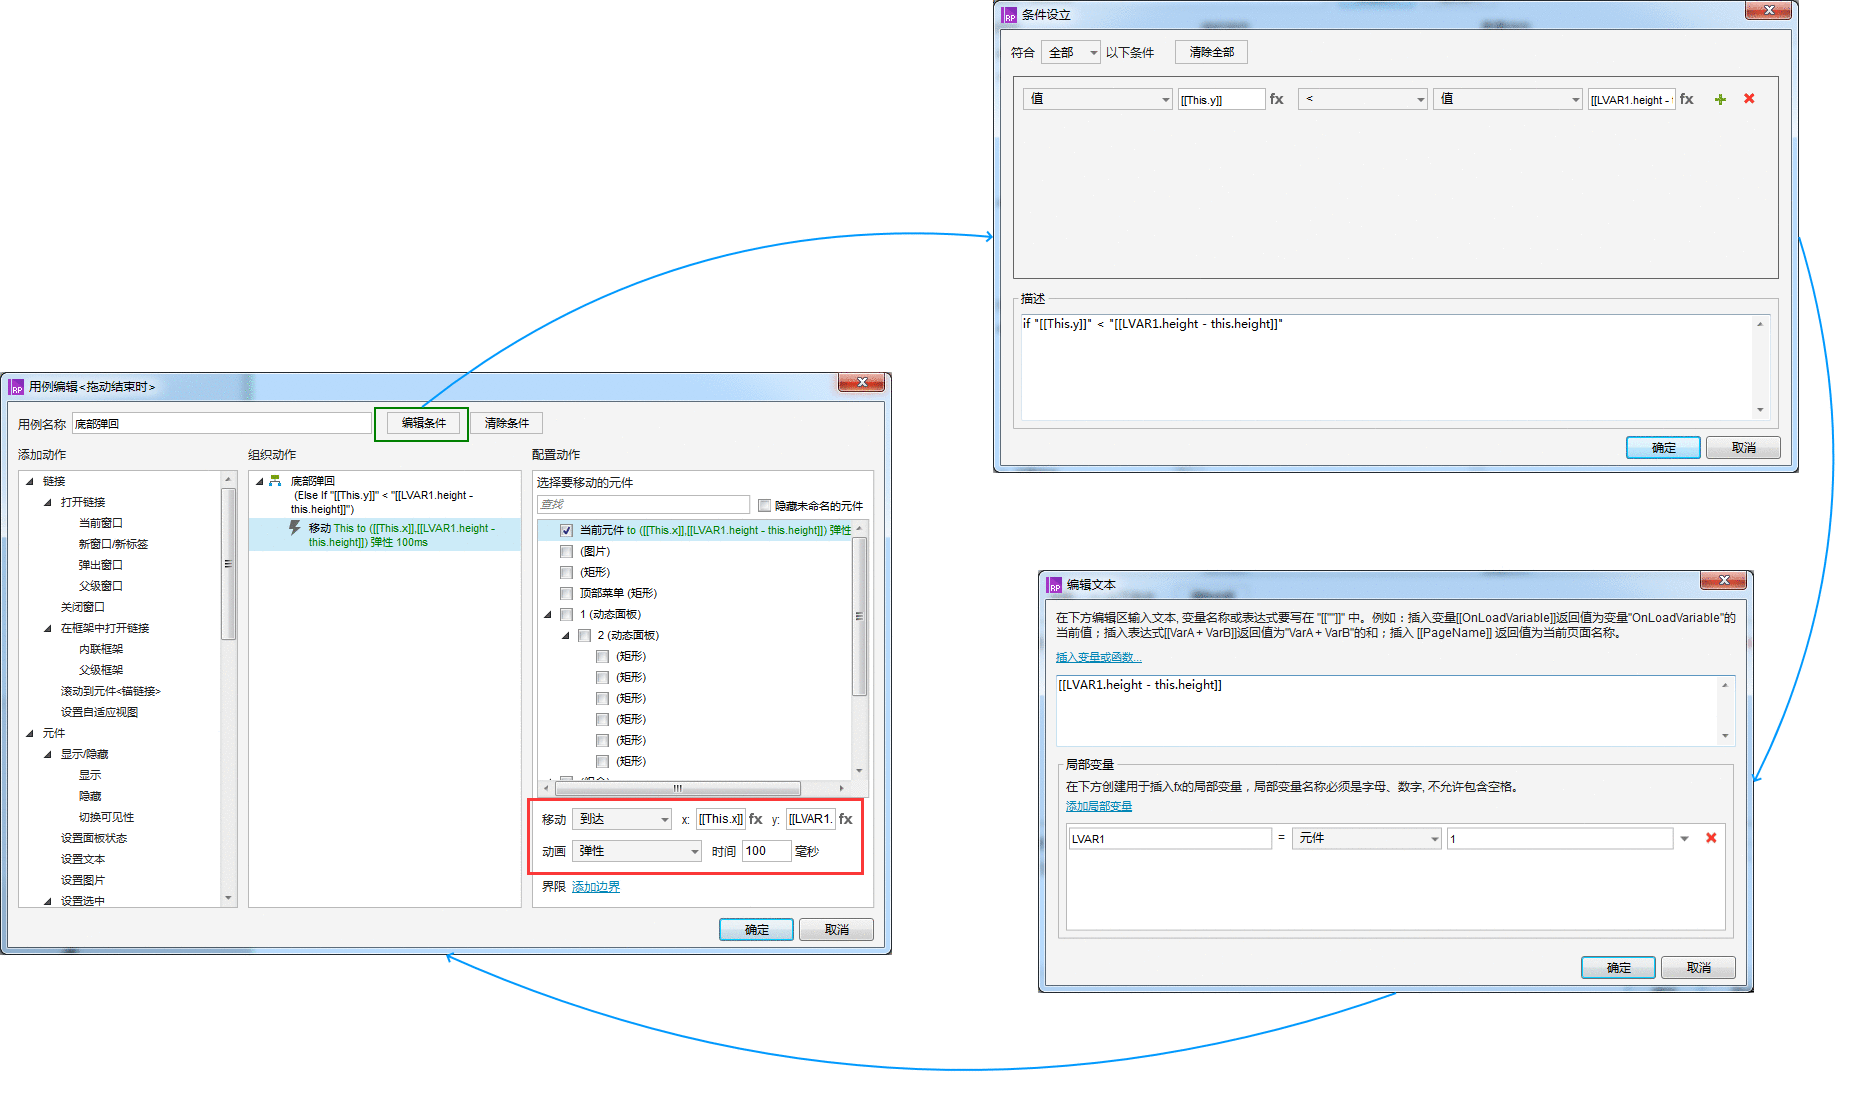This screenshot has width=1852, height=1101.
Task: Collapse the 链接 tree node
Action: coord(30,481)
